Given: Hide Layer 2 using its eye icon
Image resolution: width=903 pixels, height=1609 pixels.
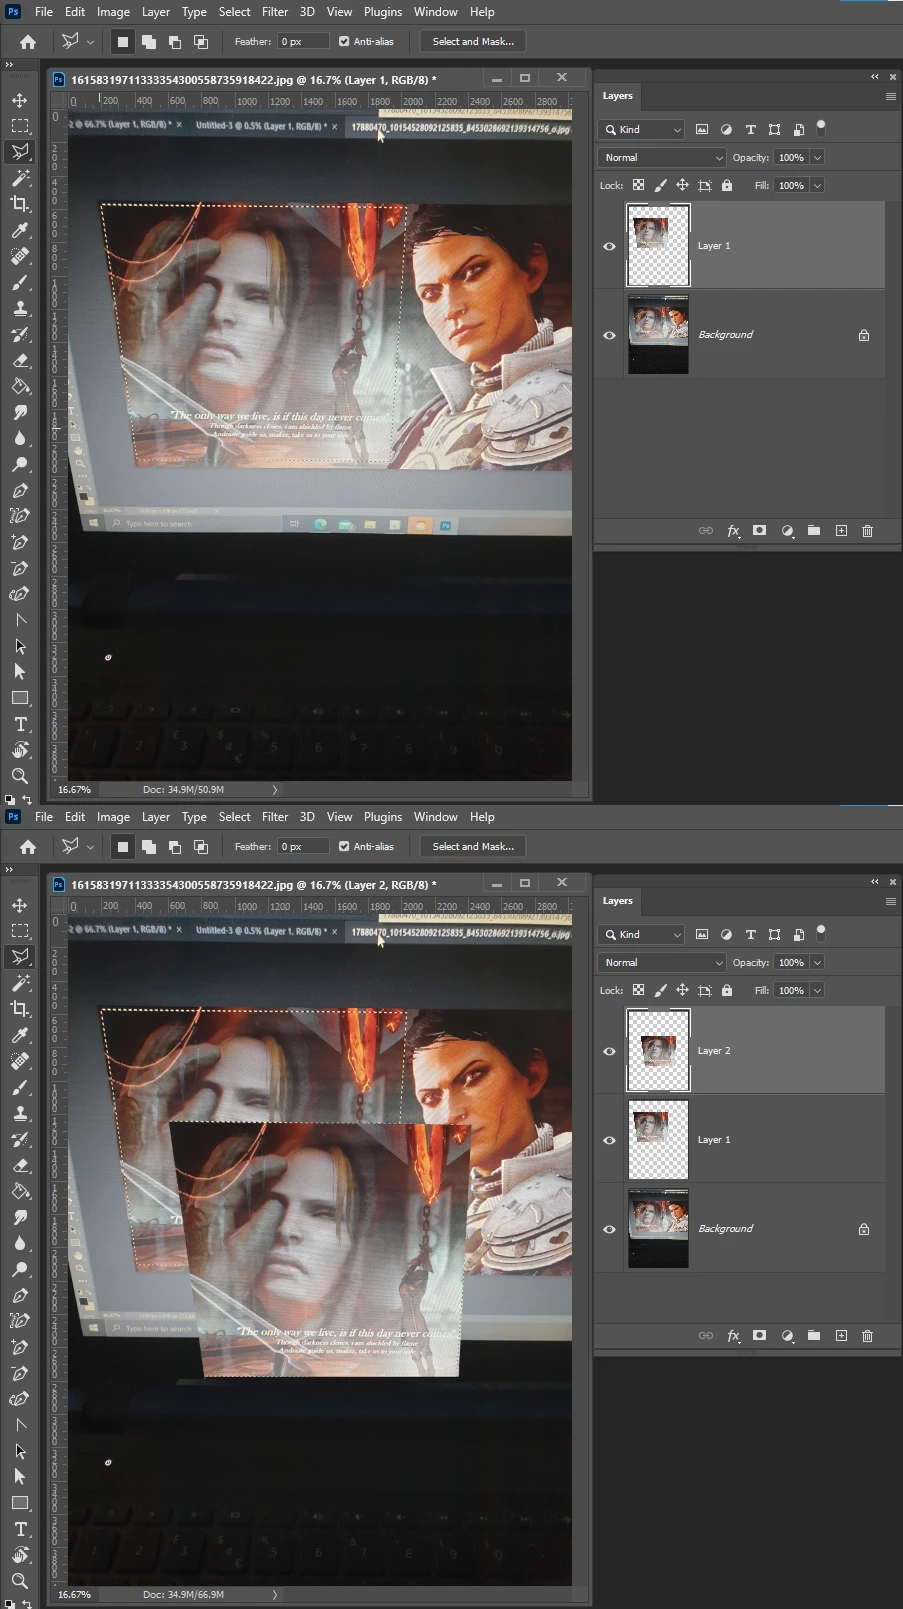Looking at the screenshot, I should tap(609, 1051).
